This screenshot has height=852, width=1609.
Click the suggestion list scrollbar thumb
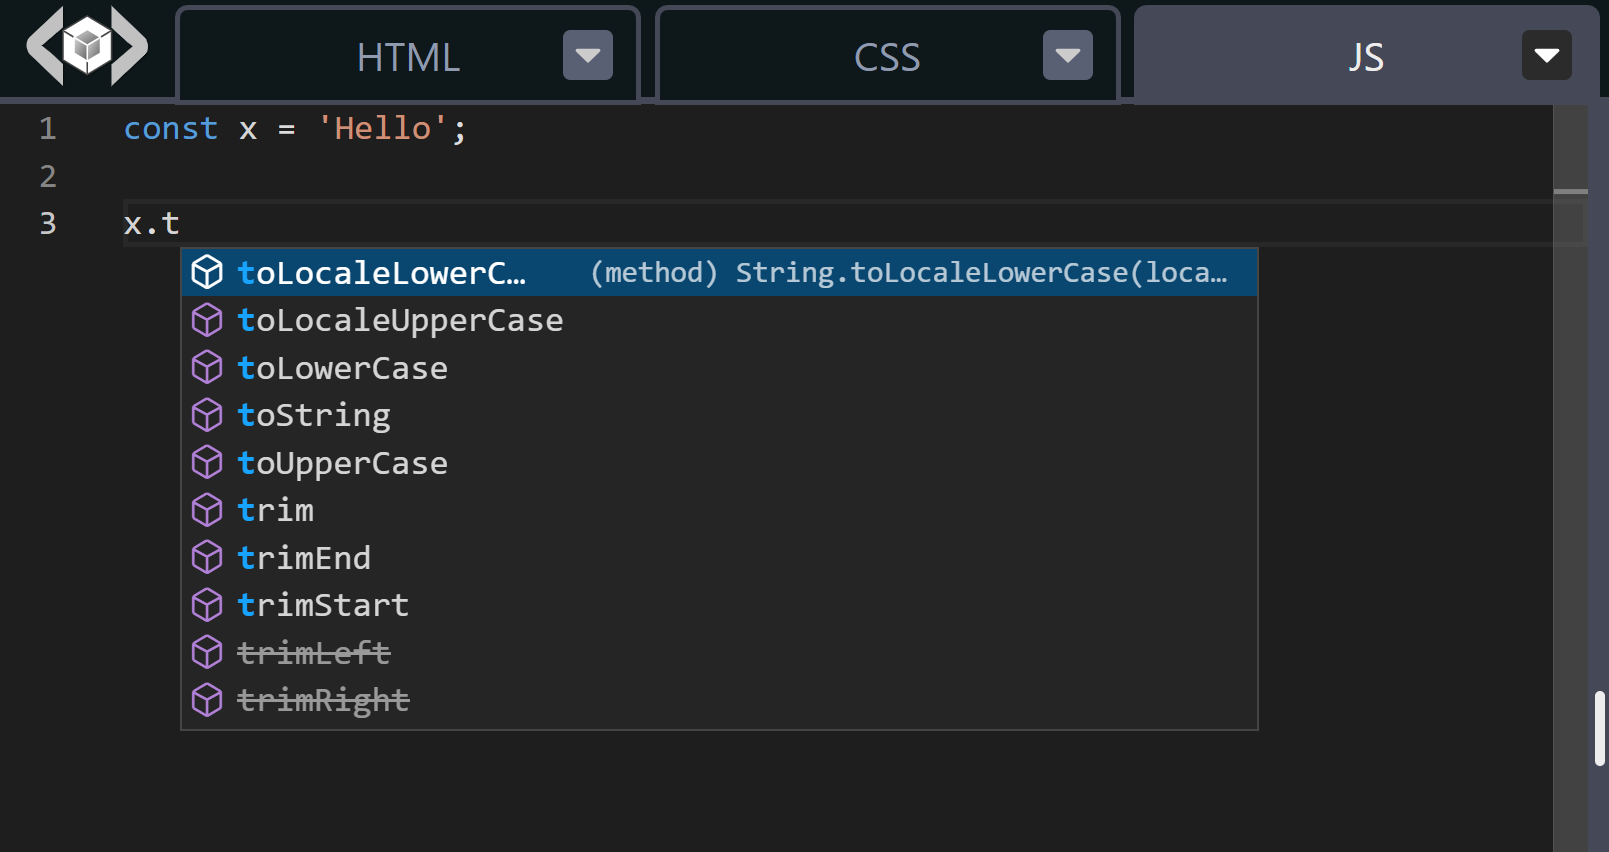pyautogui.click(x=1600, y=728)
